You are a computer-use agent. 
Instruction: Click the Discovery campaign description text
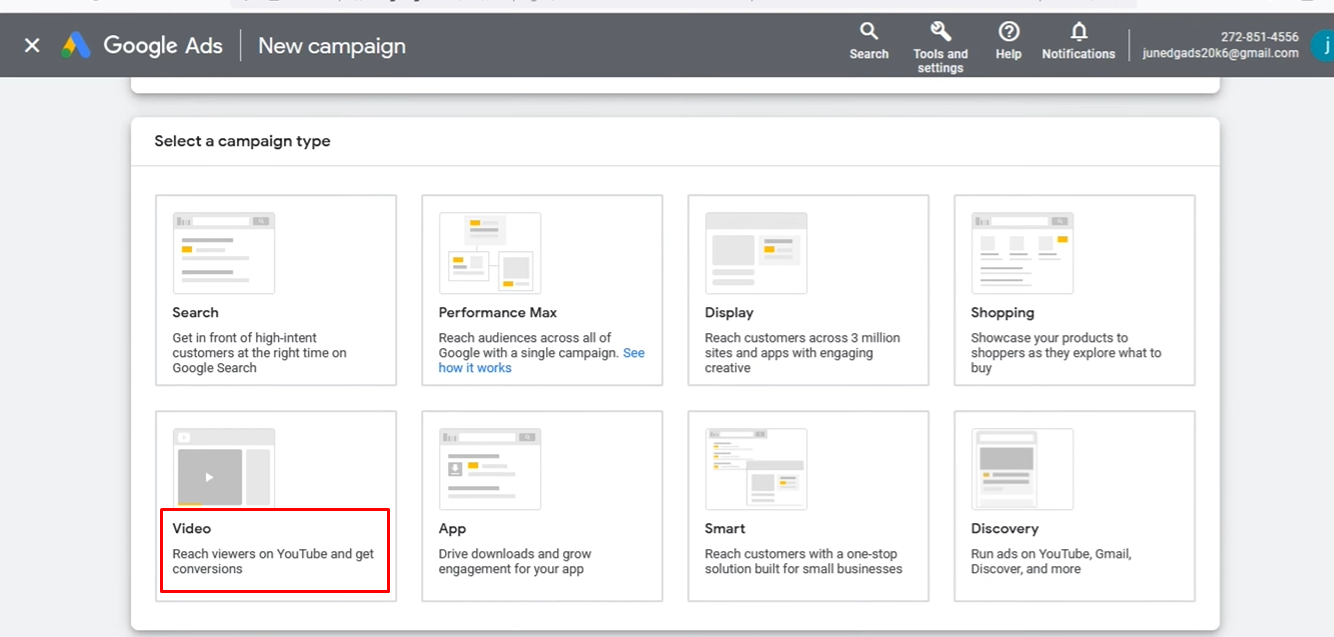1051,561
